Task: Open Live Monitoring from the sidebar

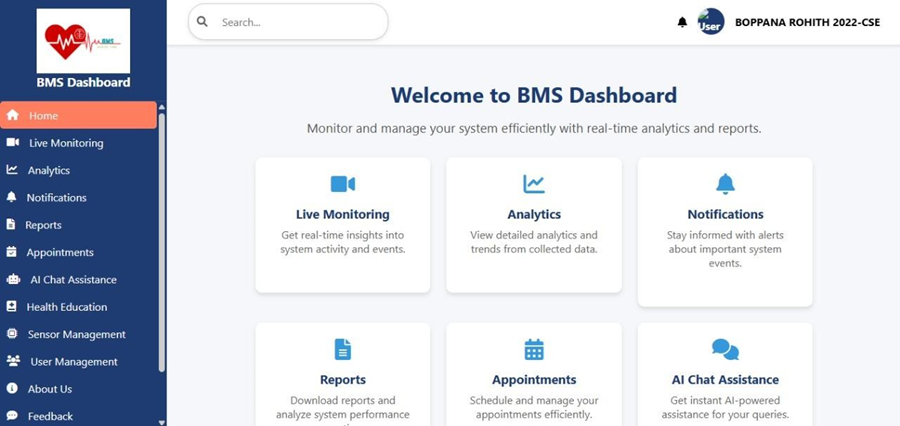Action: (x=66, y=143)
